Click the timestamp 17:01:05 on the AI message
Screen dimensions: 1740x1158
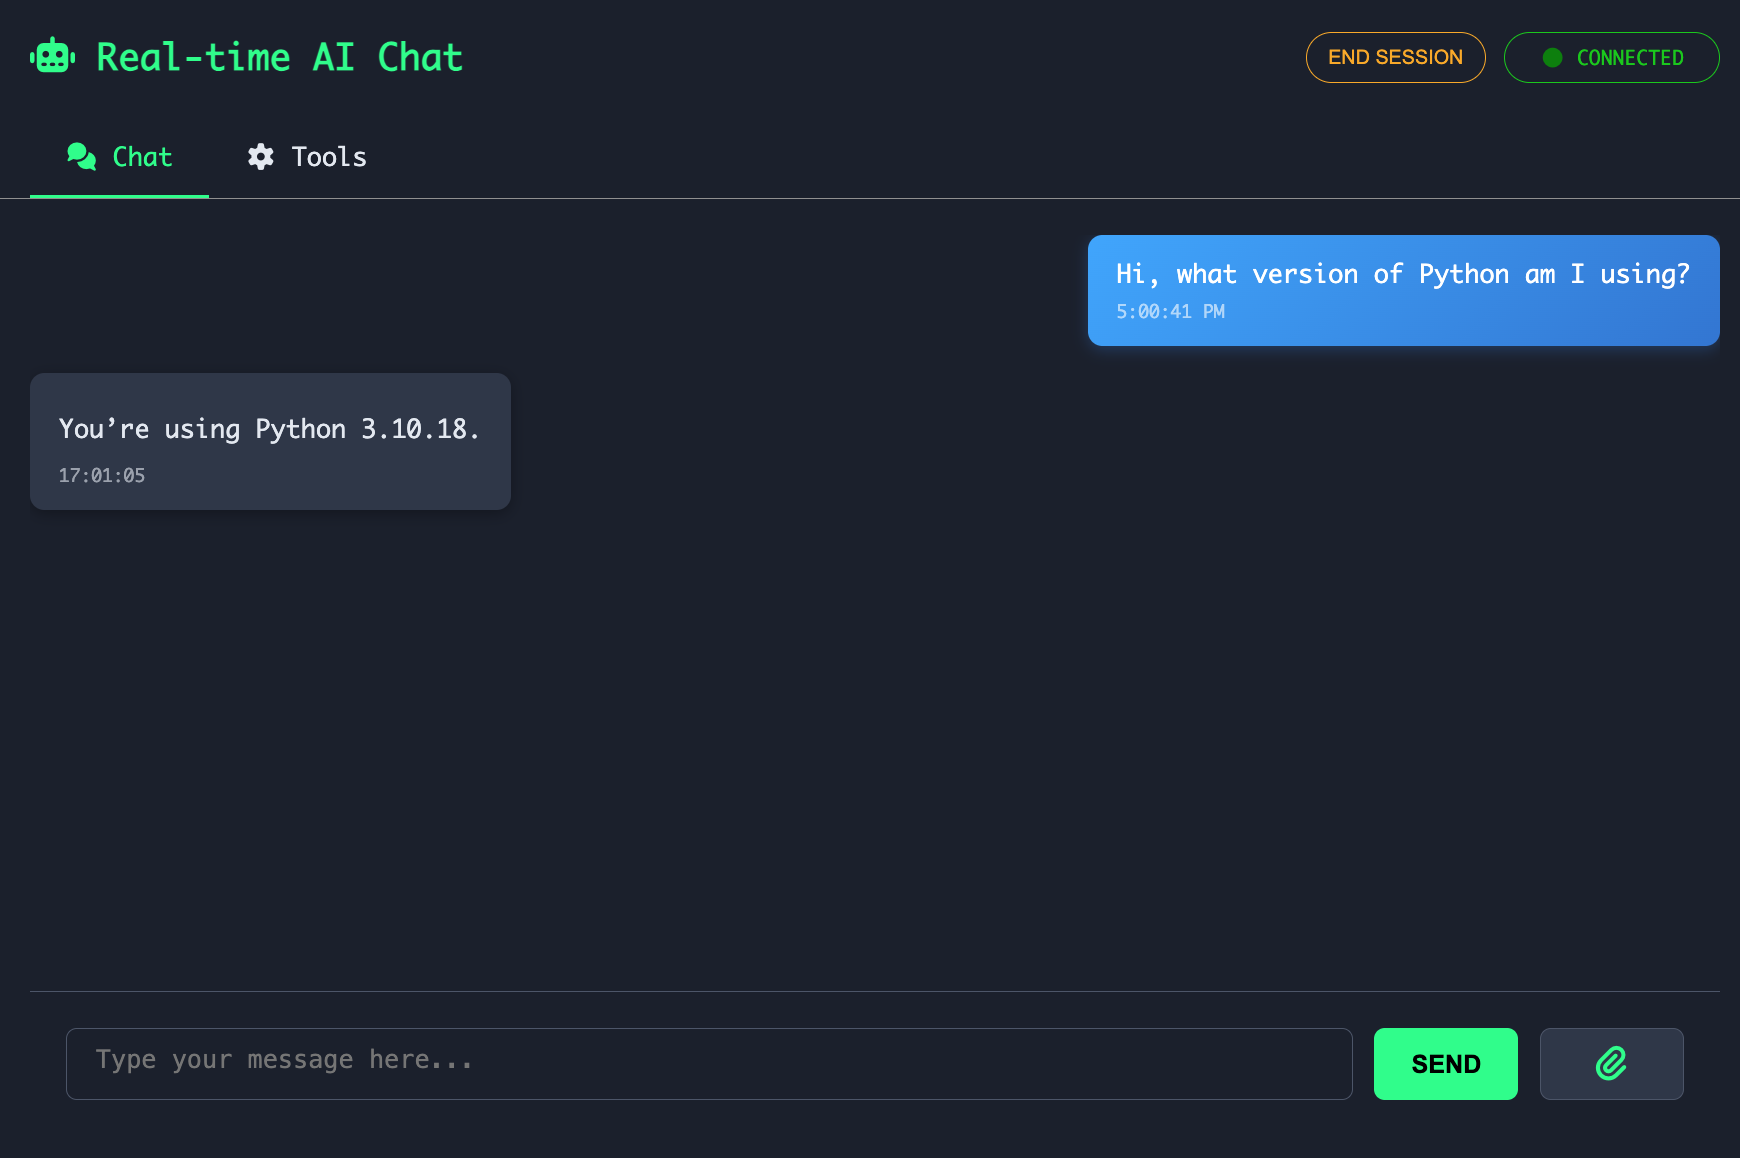pos(102,475)
